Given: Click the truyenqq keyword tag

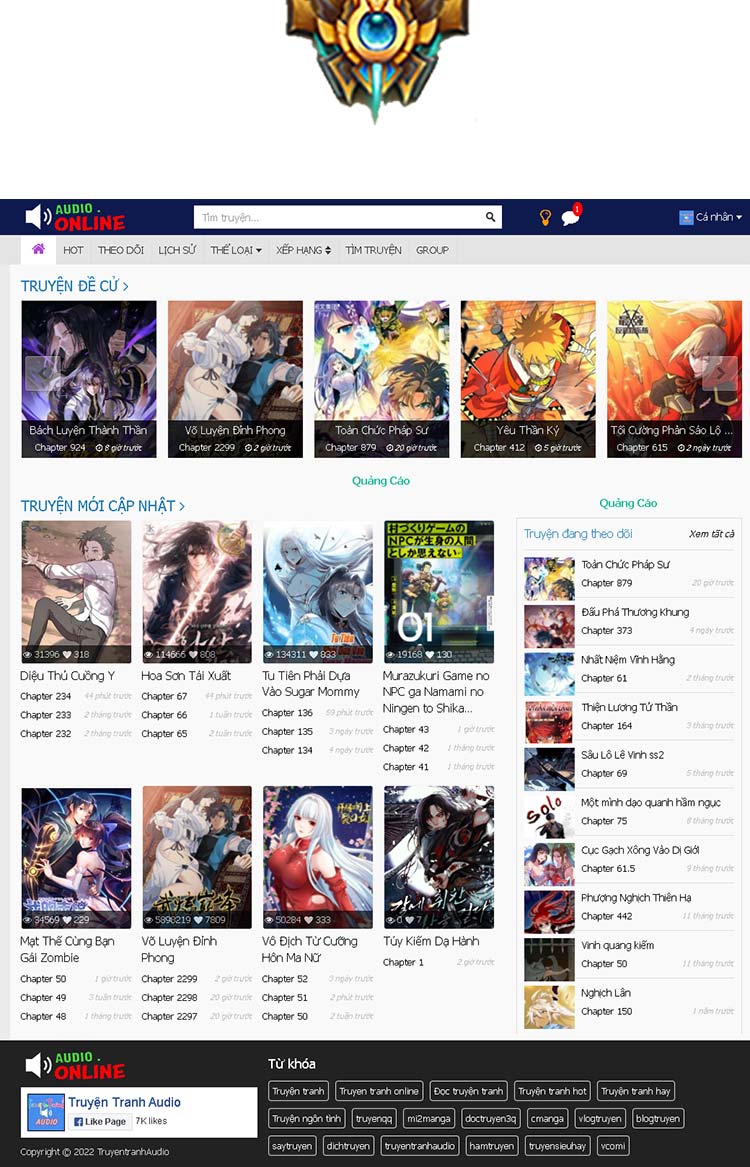Looking at the screenshot, I should [x=373, y=1118].
